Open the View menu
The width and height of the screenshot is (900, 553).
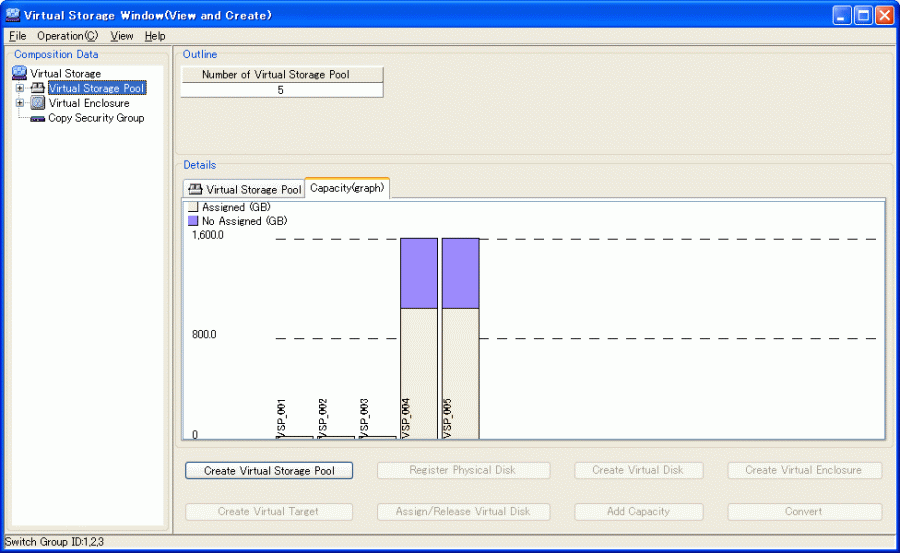tap(121, 36)
